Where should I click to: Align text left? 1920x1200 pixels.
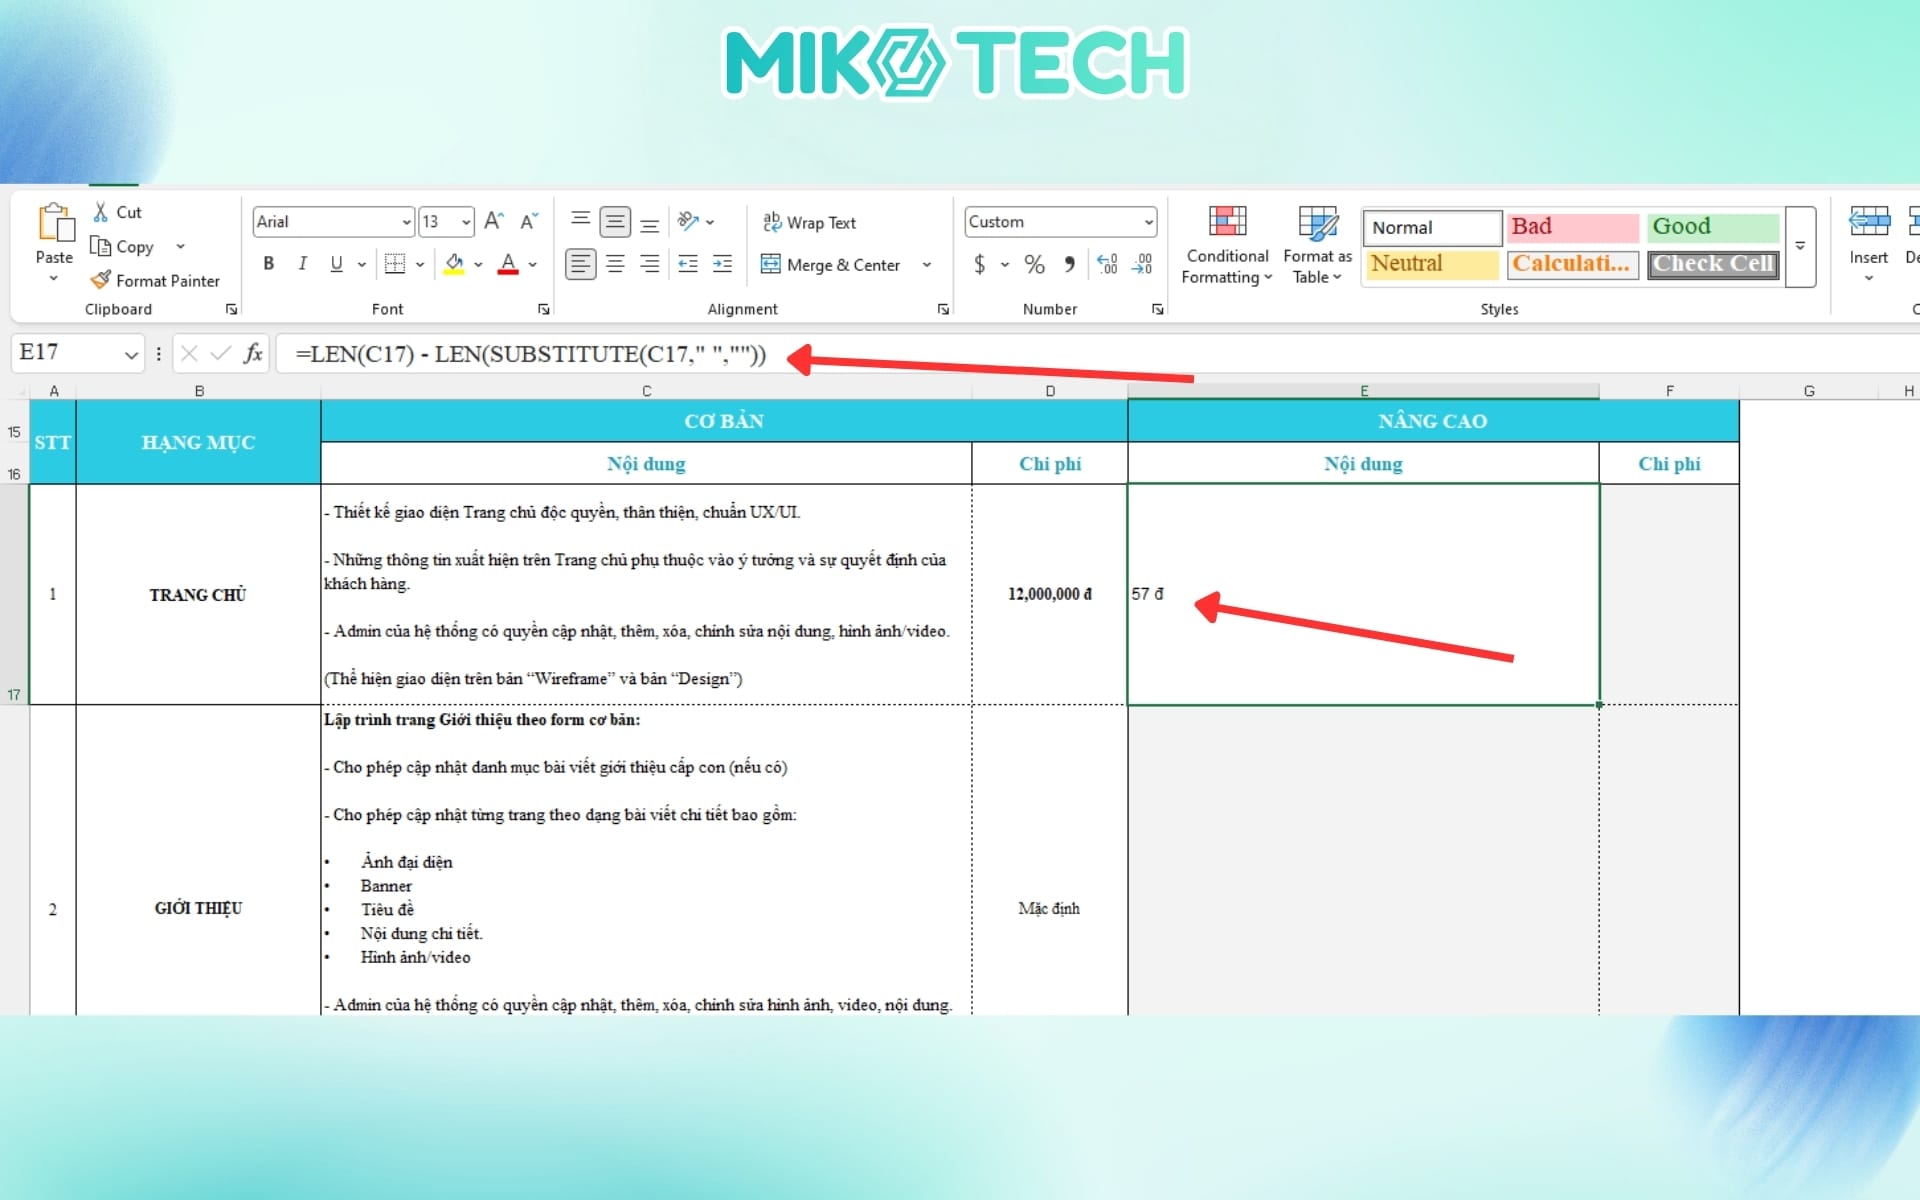[x=581, y=264]
